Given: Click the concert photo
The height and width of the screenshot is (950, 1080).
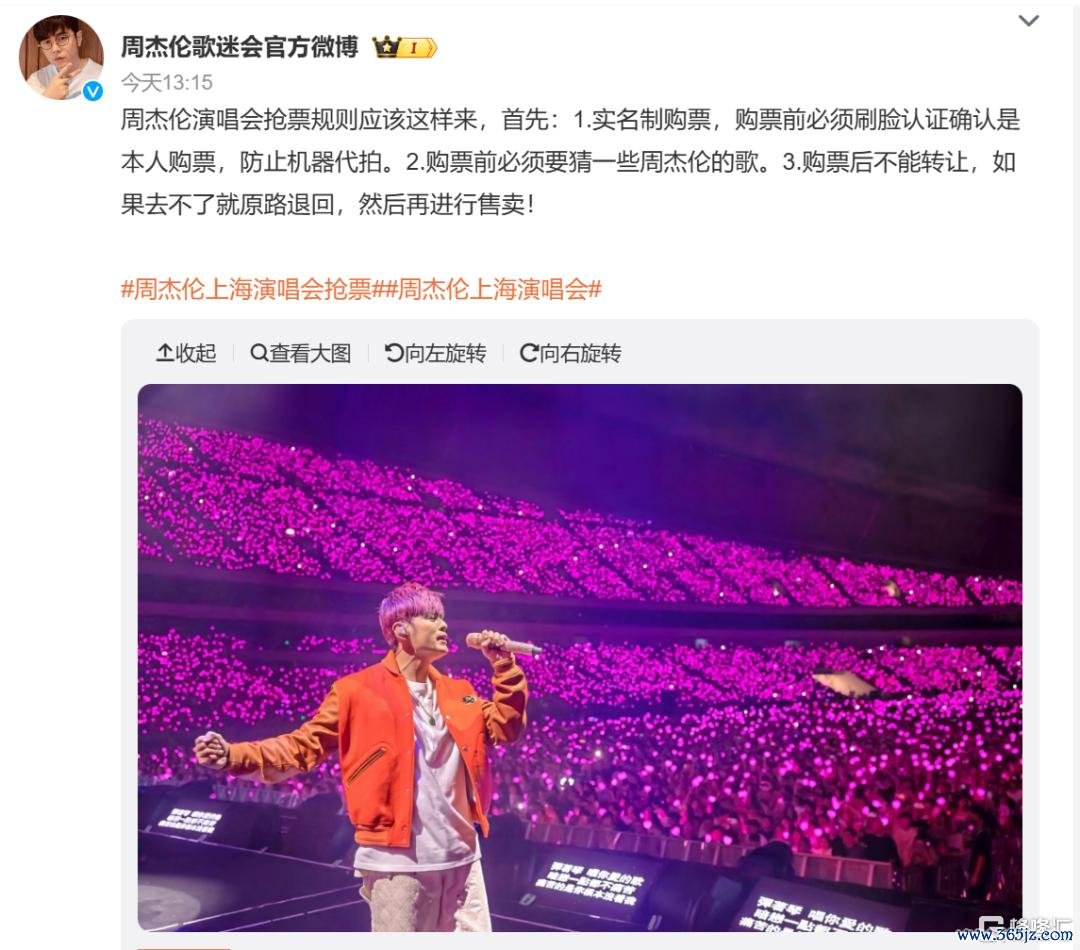Looking at the screenshot, I should 580,658.
